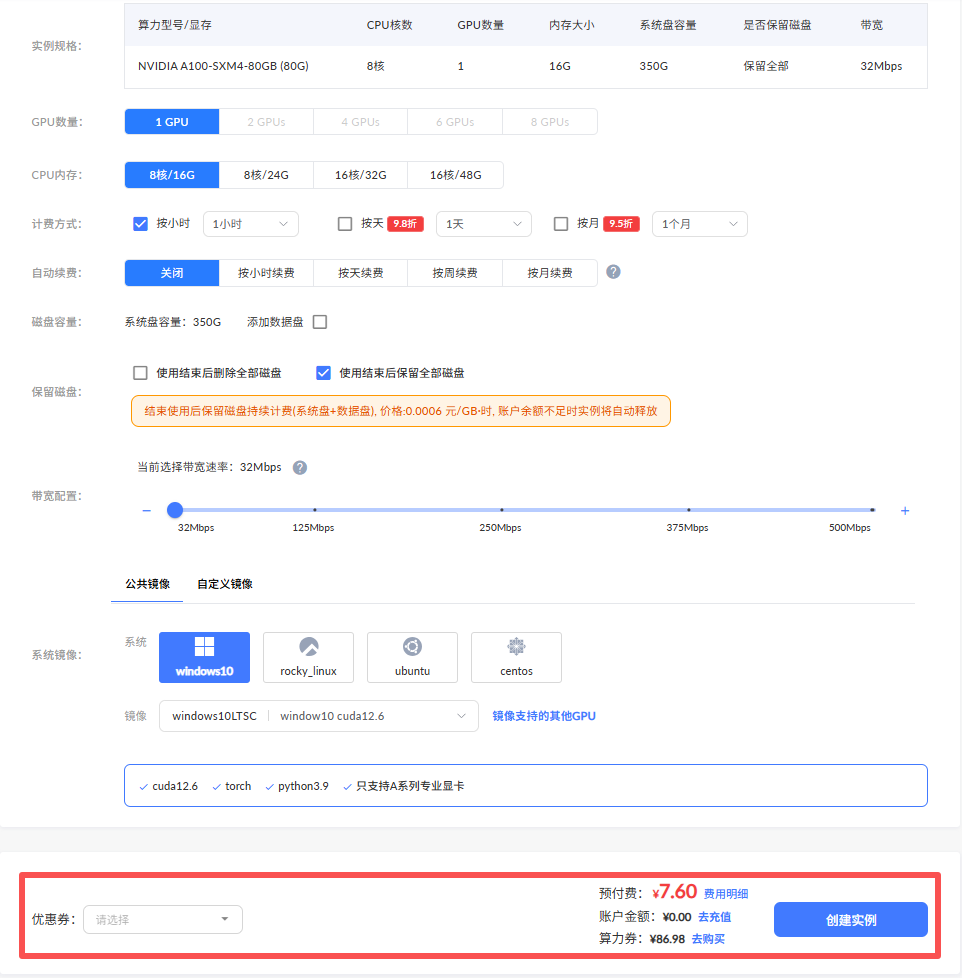Click the auto-renewal help question mark icon
Image resolution: width=962 pixels, height=978 pixels.
click(613, 272)
